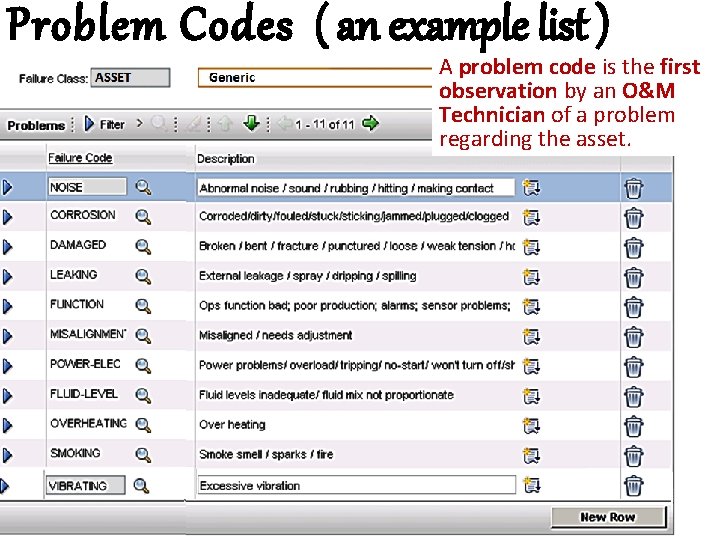Screen dimensions: 720x540
Task: Open long description icon for Misaligned row
Action: coord(531,337)
